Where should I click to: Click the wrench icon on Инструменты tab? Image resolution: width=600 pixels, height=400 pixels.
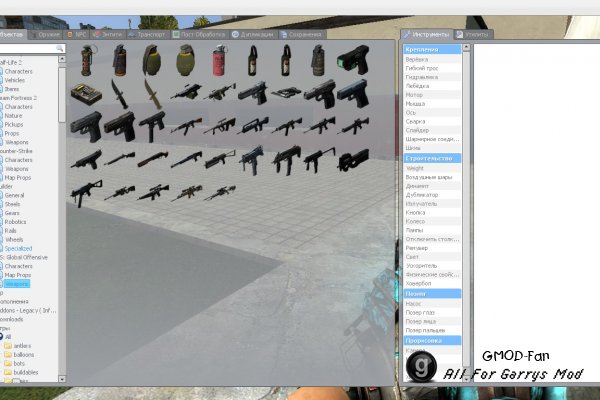(x=407, y=34)
